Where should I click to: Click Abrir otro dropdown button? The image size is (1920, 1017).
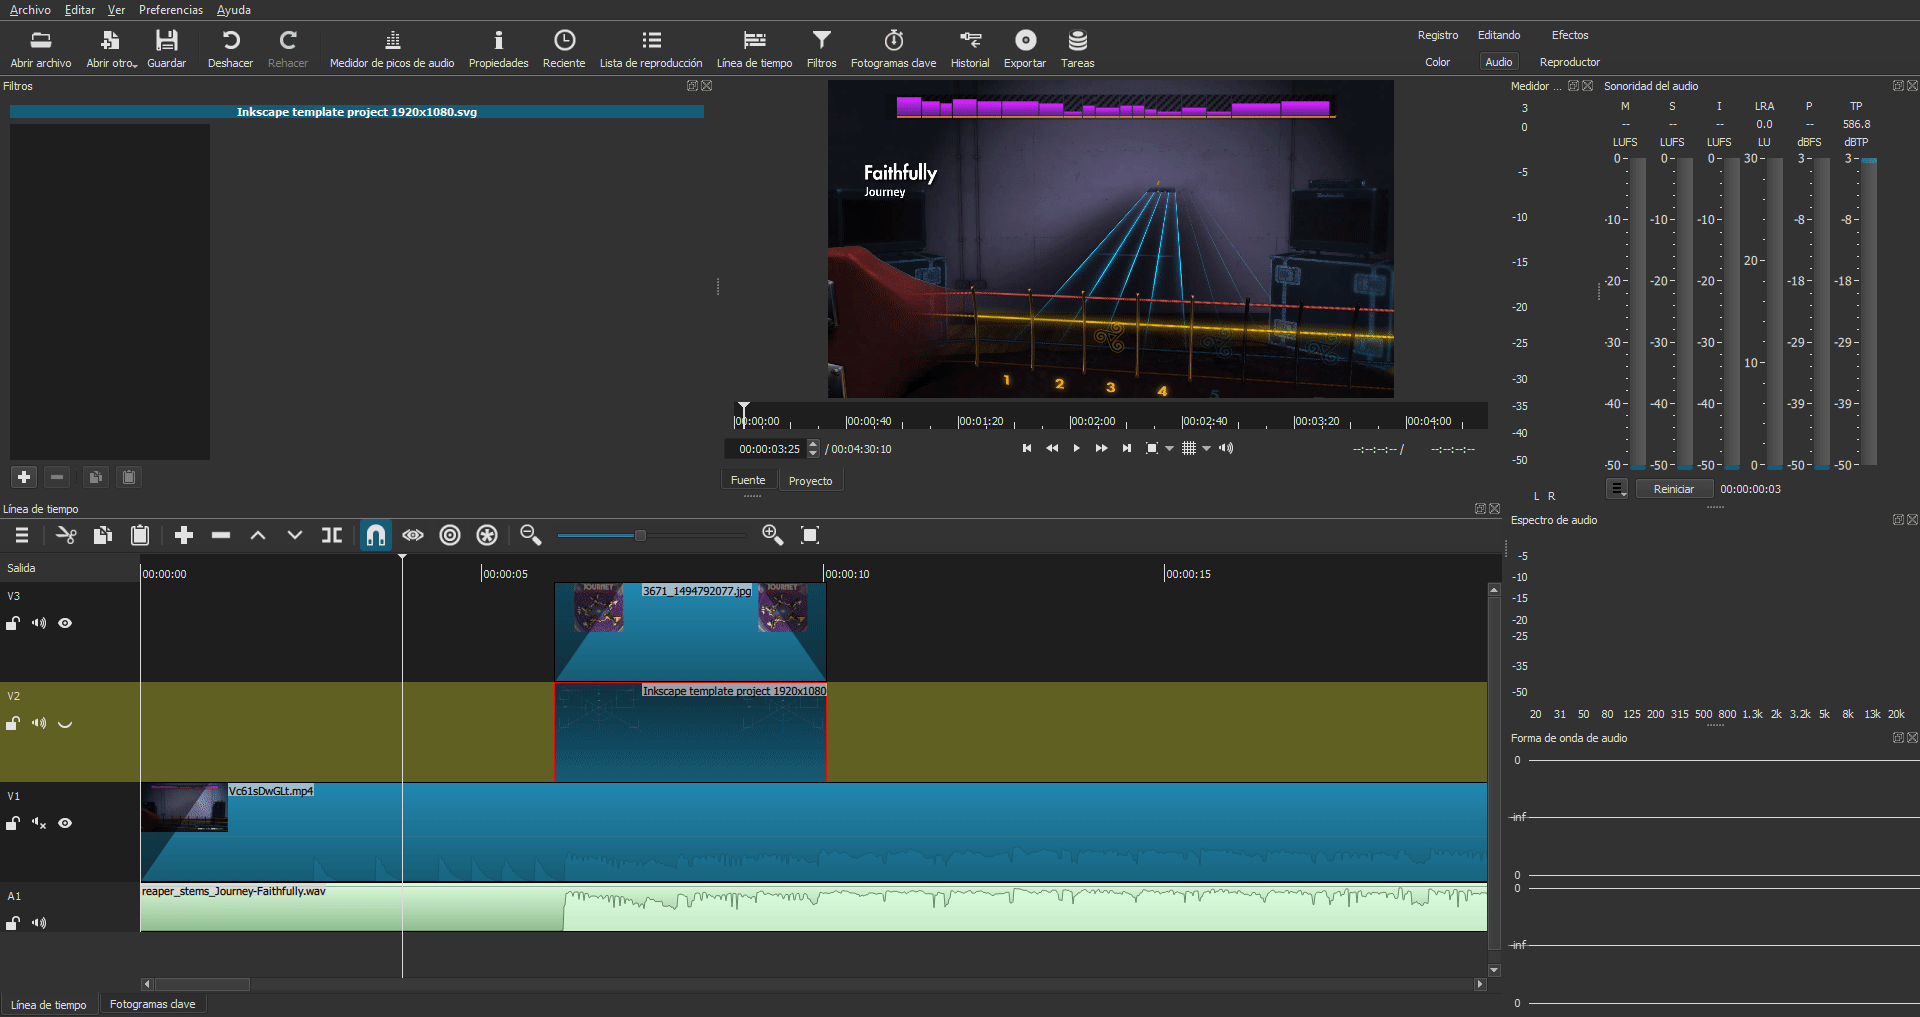point(111,48)
